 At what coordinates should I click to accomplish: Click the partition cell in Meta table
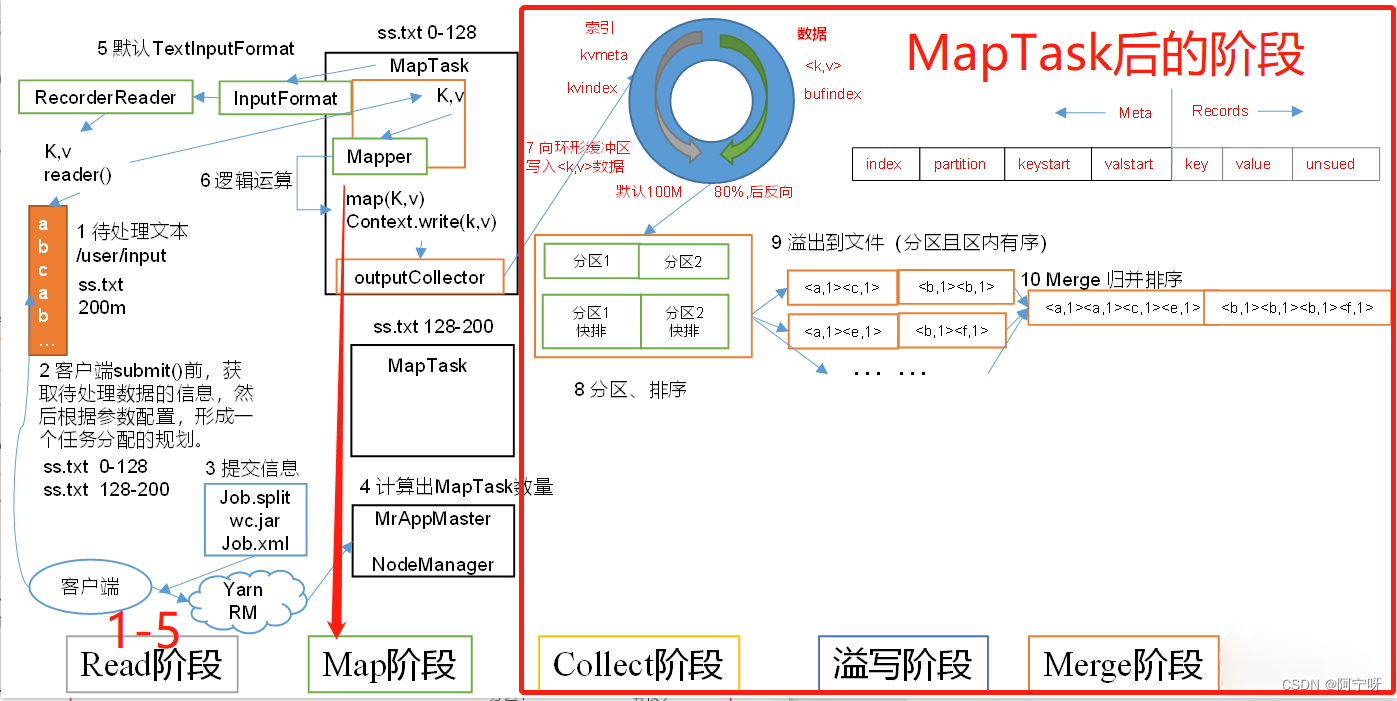960,164
